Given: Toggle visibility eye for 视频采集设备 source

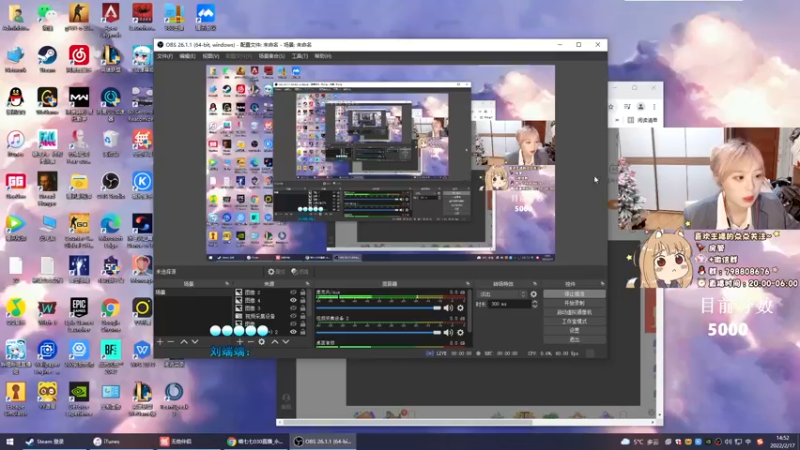Looking at the screenshot, I should click(293, 316).
